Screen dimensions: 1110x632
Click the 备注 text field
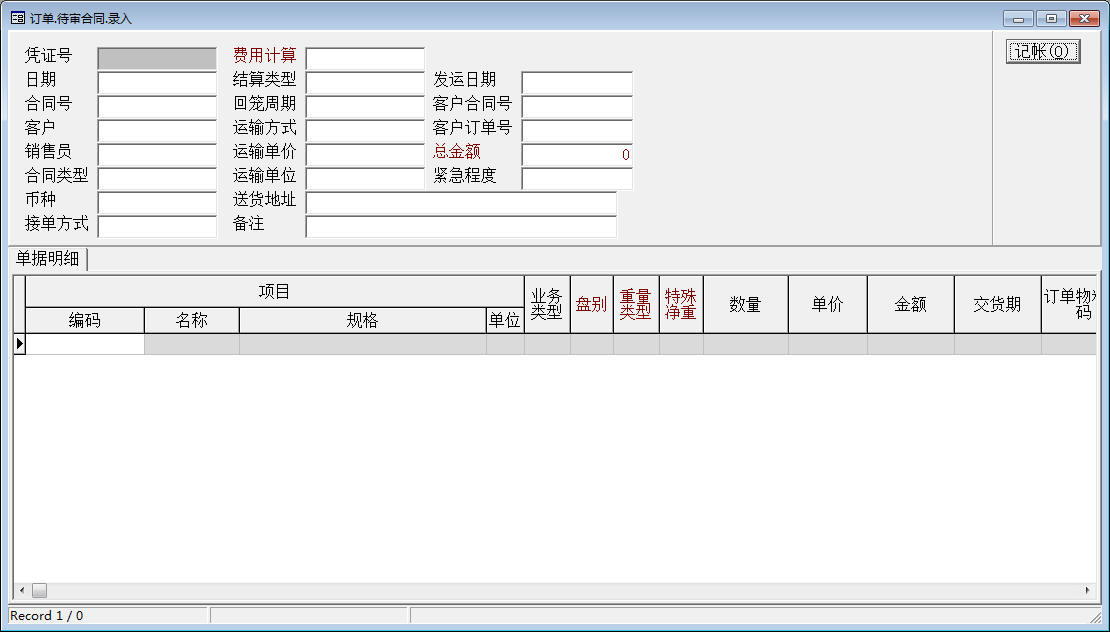click(x=461, y=227)
